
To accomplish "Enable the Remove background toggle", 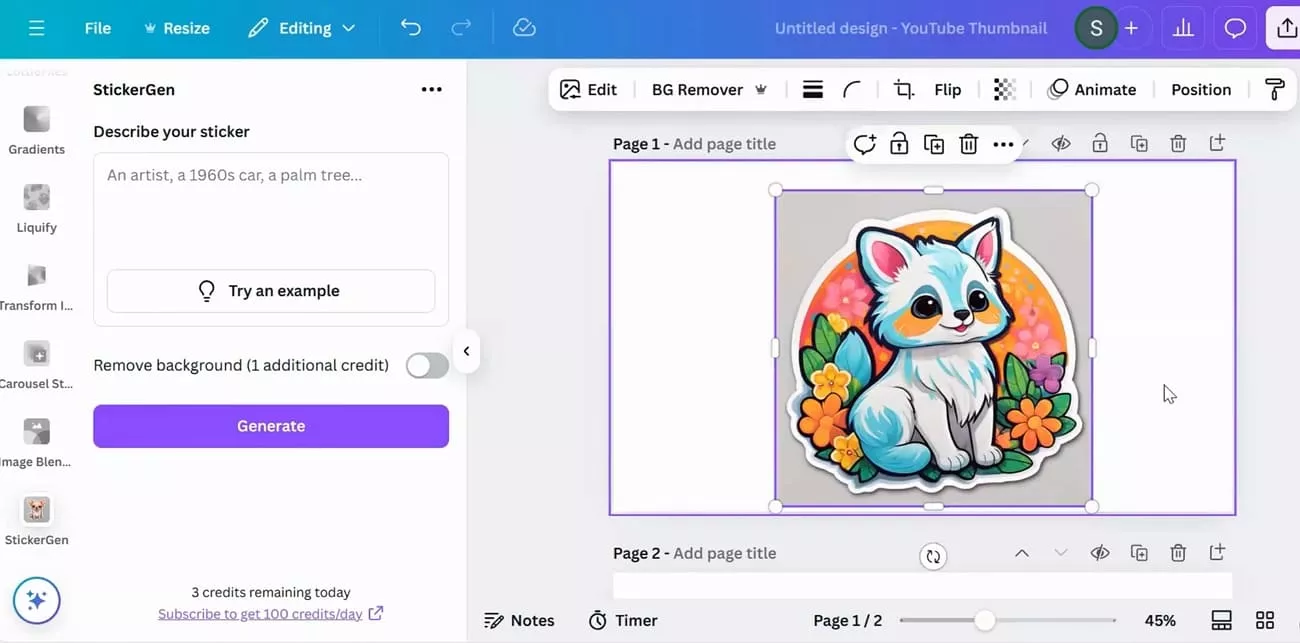I will 427,365.
